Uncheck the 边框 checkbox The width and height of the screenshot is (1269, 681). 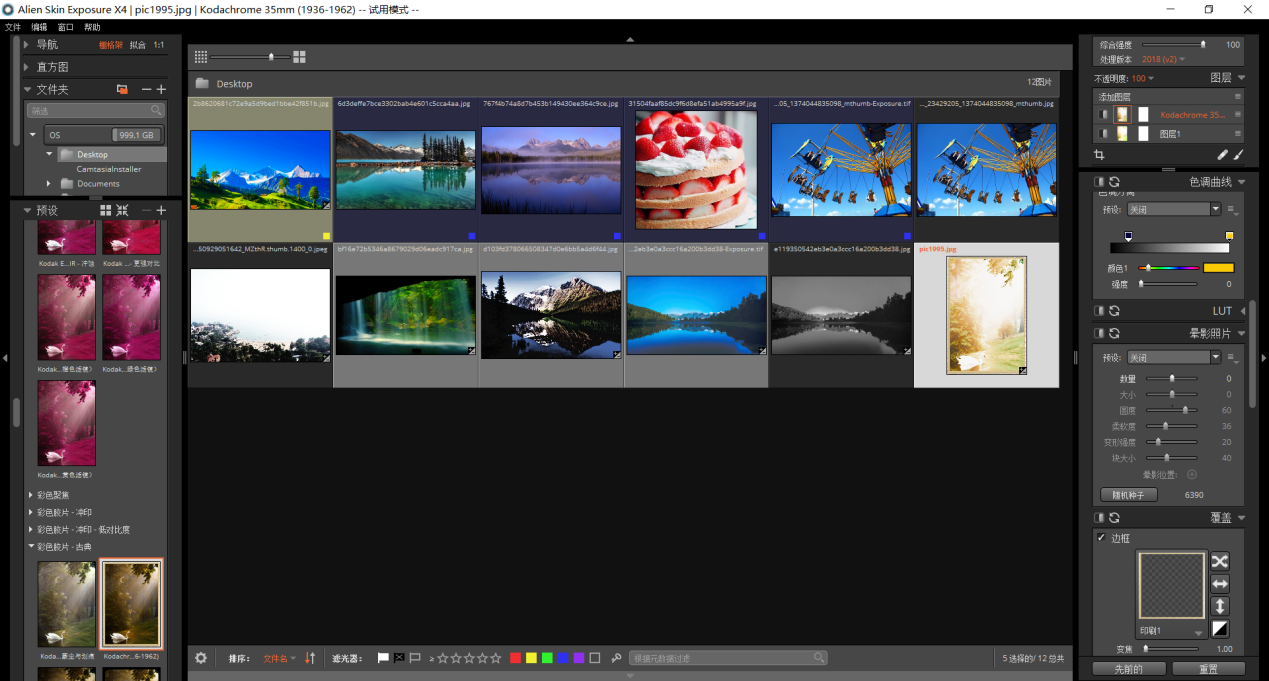[x=1101, y=538]
